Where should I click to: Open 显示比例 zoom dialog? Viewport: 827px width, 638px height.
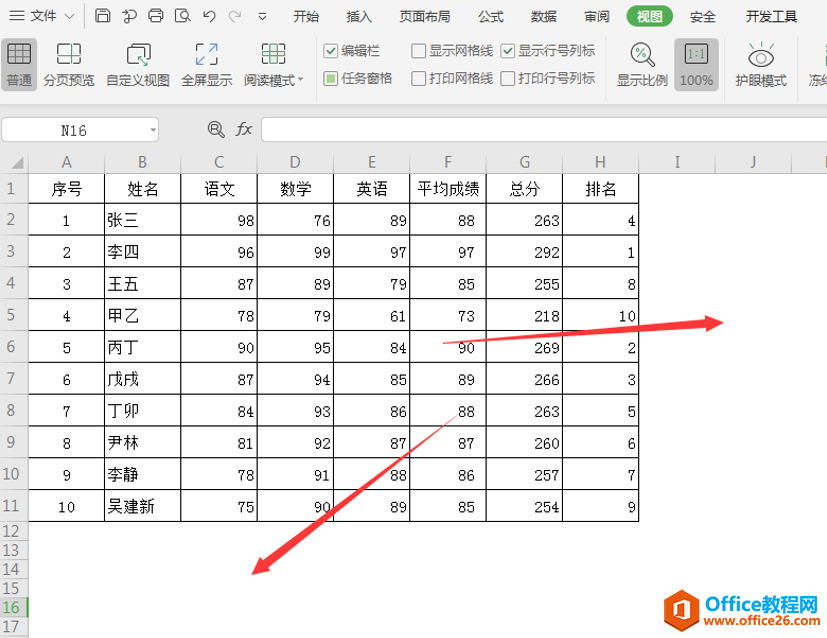pyautogui.click(x=642, y=65)
